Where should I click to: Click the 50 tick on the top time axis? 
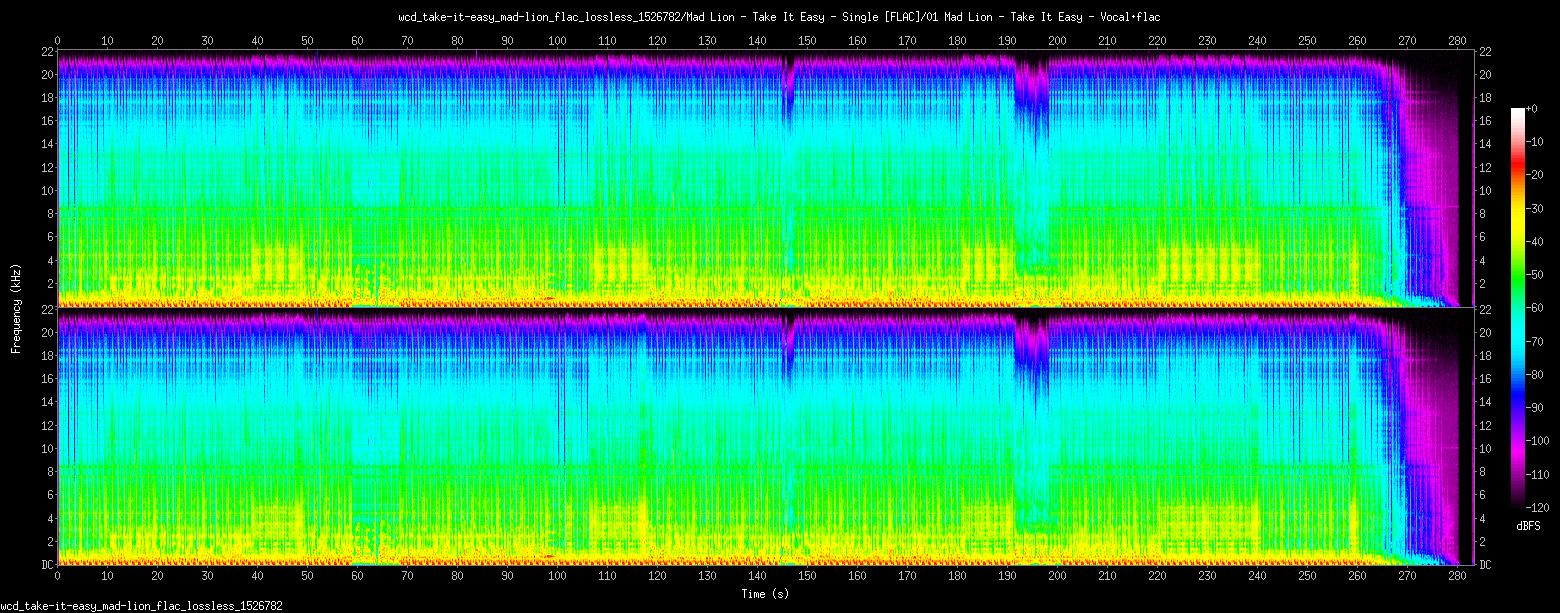point(307,41)
